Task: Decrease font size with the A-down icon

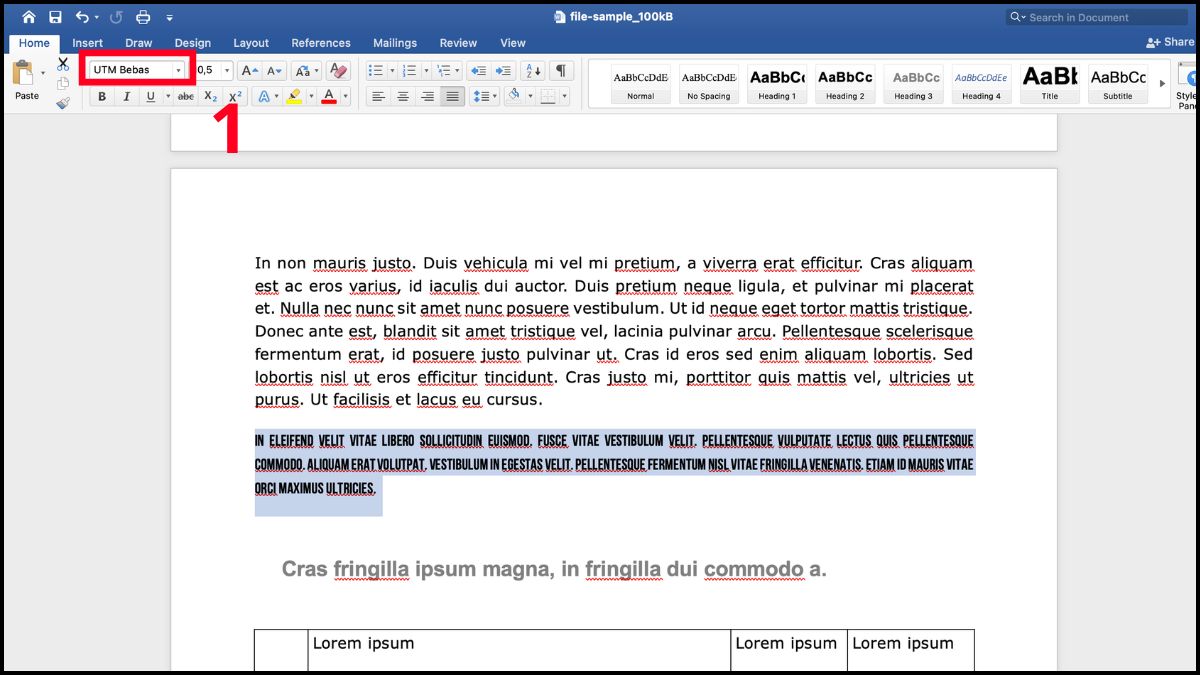Action: [274, 71]
